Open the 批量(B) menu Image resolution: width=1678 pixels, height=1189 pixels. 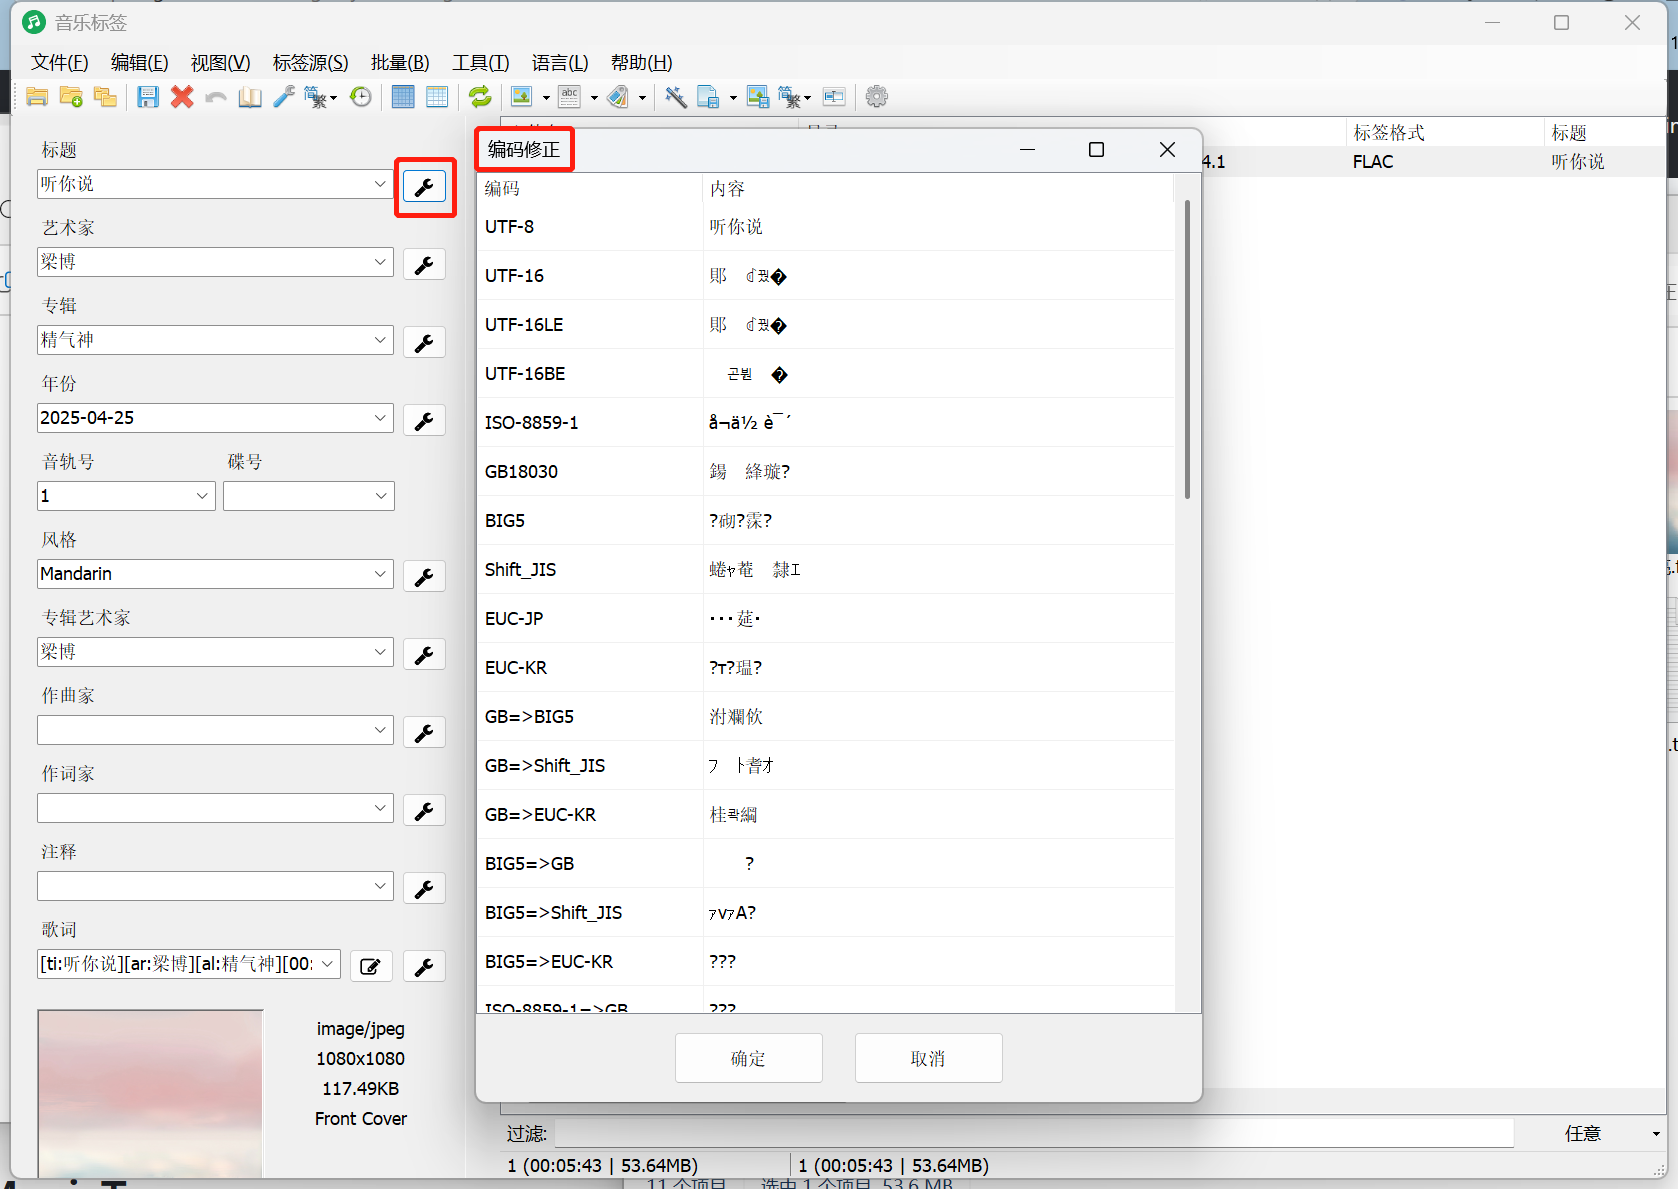[400, 63]
